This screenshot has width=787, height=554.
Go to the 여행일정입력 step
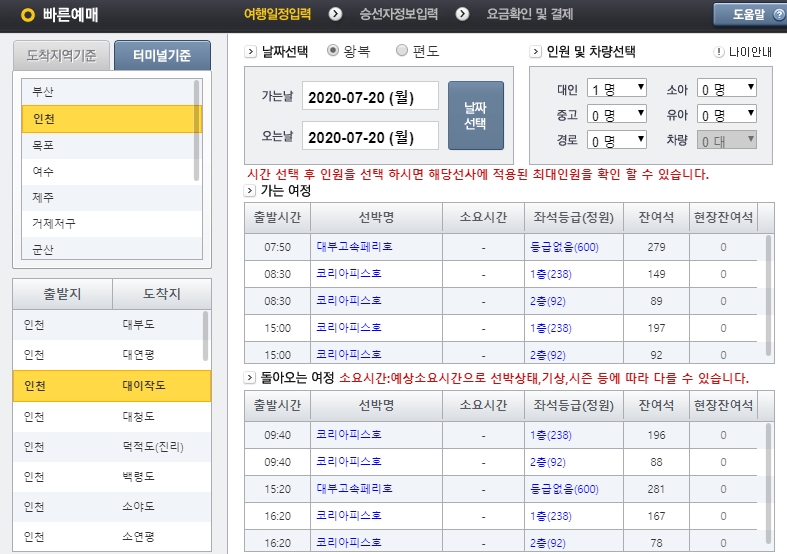coord(278,14)
